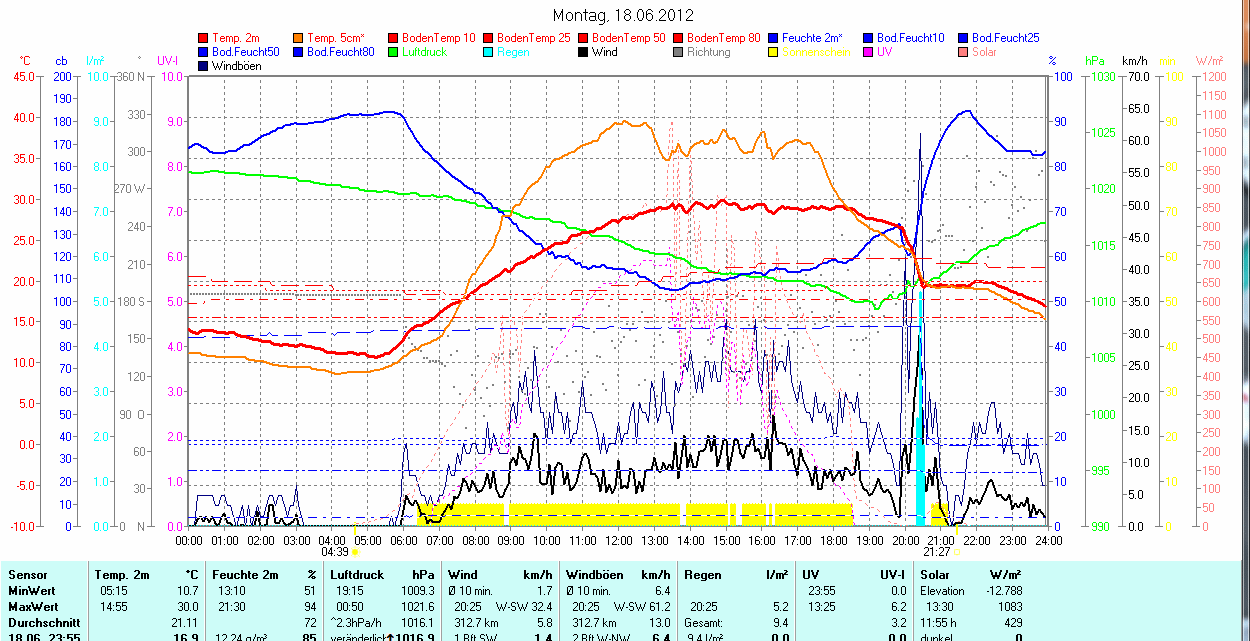Click the cyan Regen legend swatch
This screenshot has width=1250, height=641.
pos(488,52)
